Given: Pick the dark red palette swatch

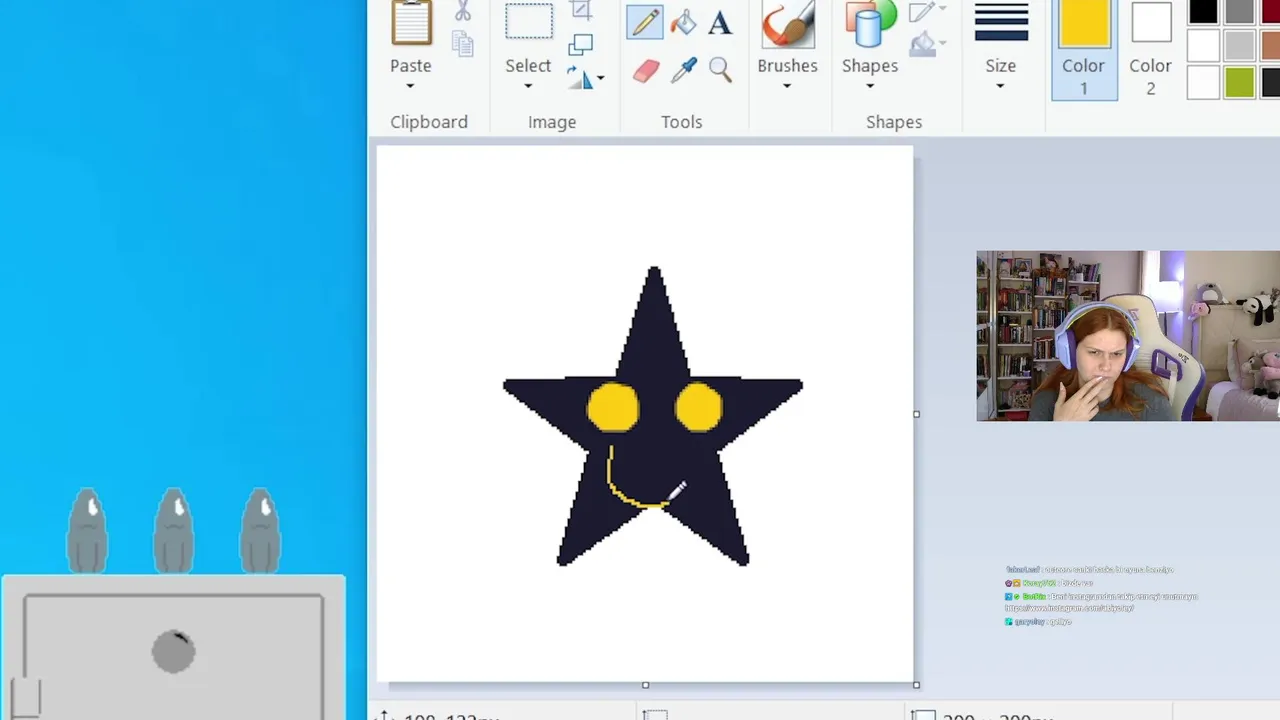Looking at the screenshot, I should pyautogui.click(x=1271, y=11).
